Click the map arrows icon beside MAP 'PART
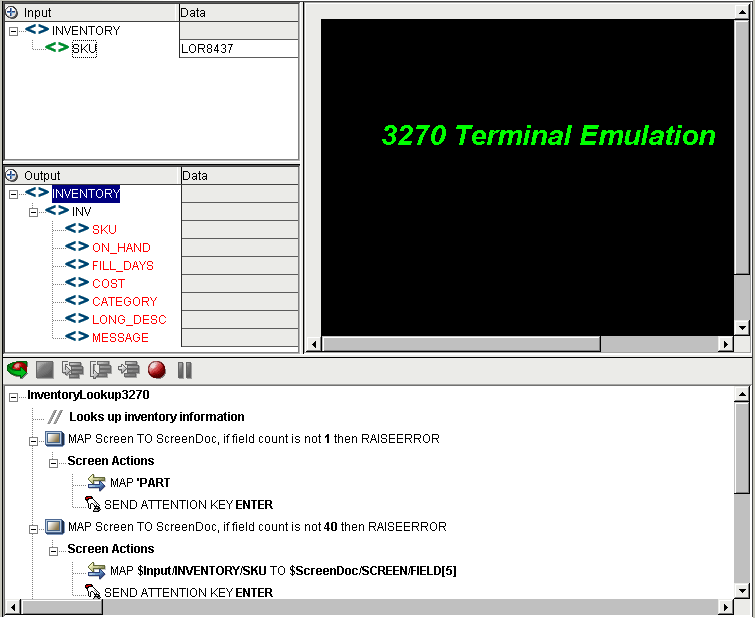The image size is (755, 618). tap(96, 482)
